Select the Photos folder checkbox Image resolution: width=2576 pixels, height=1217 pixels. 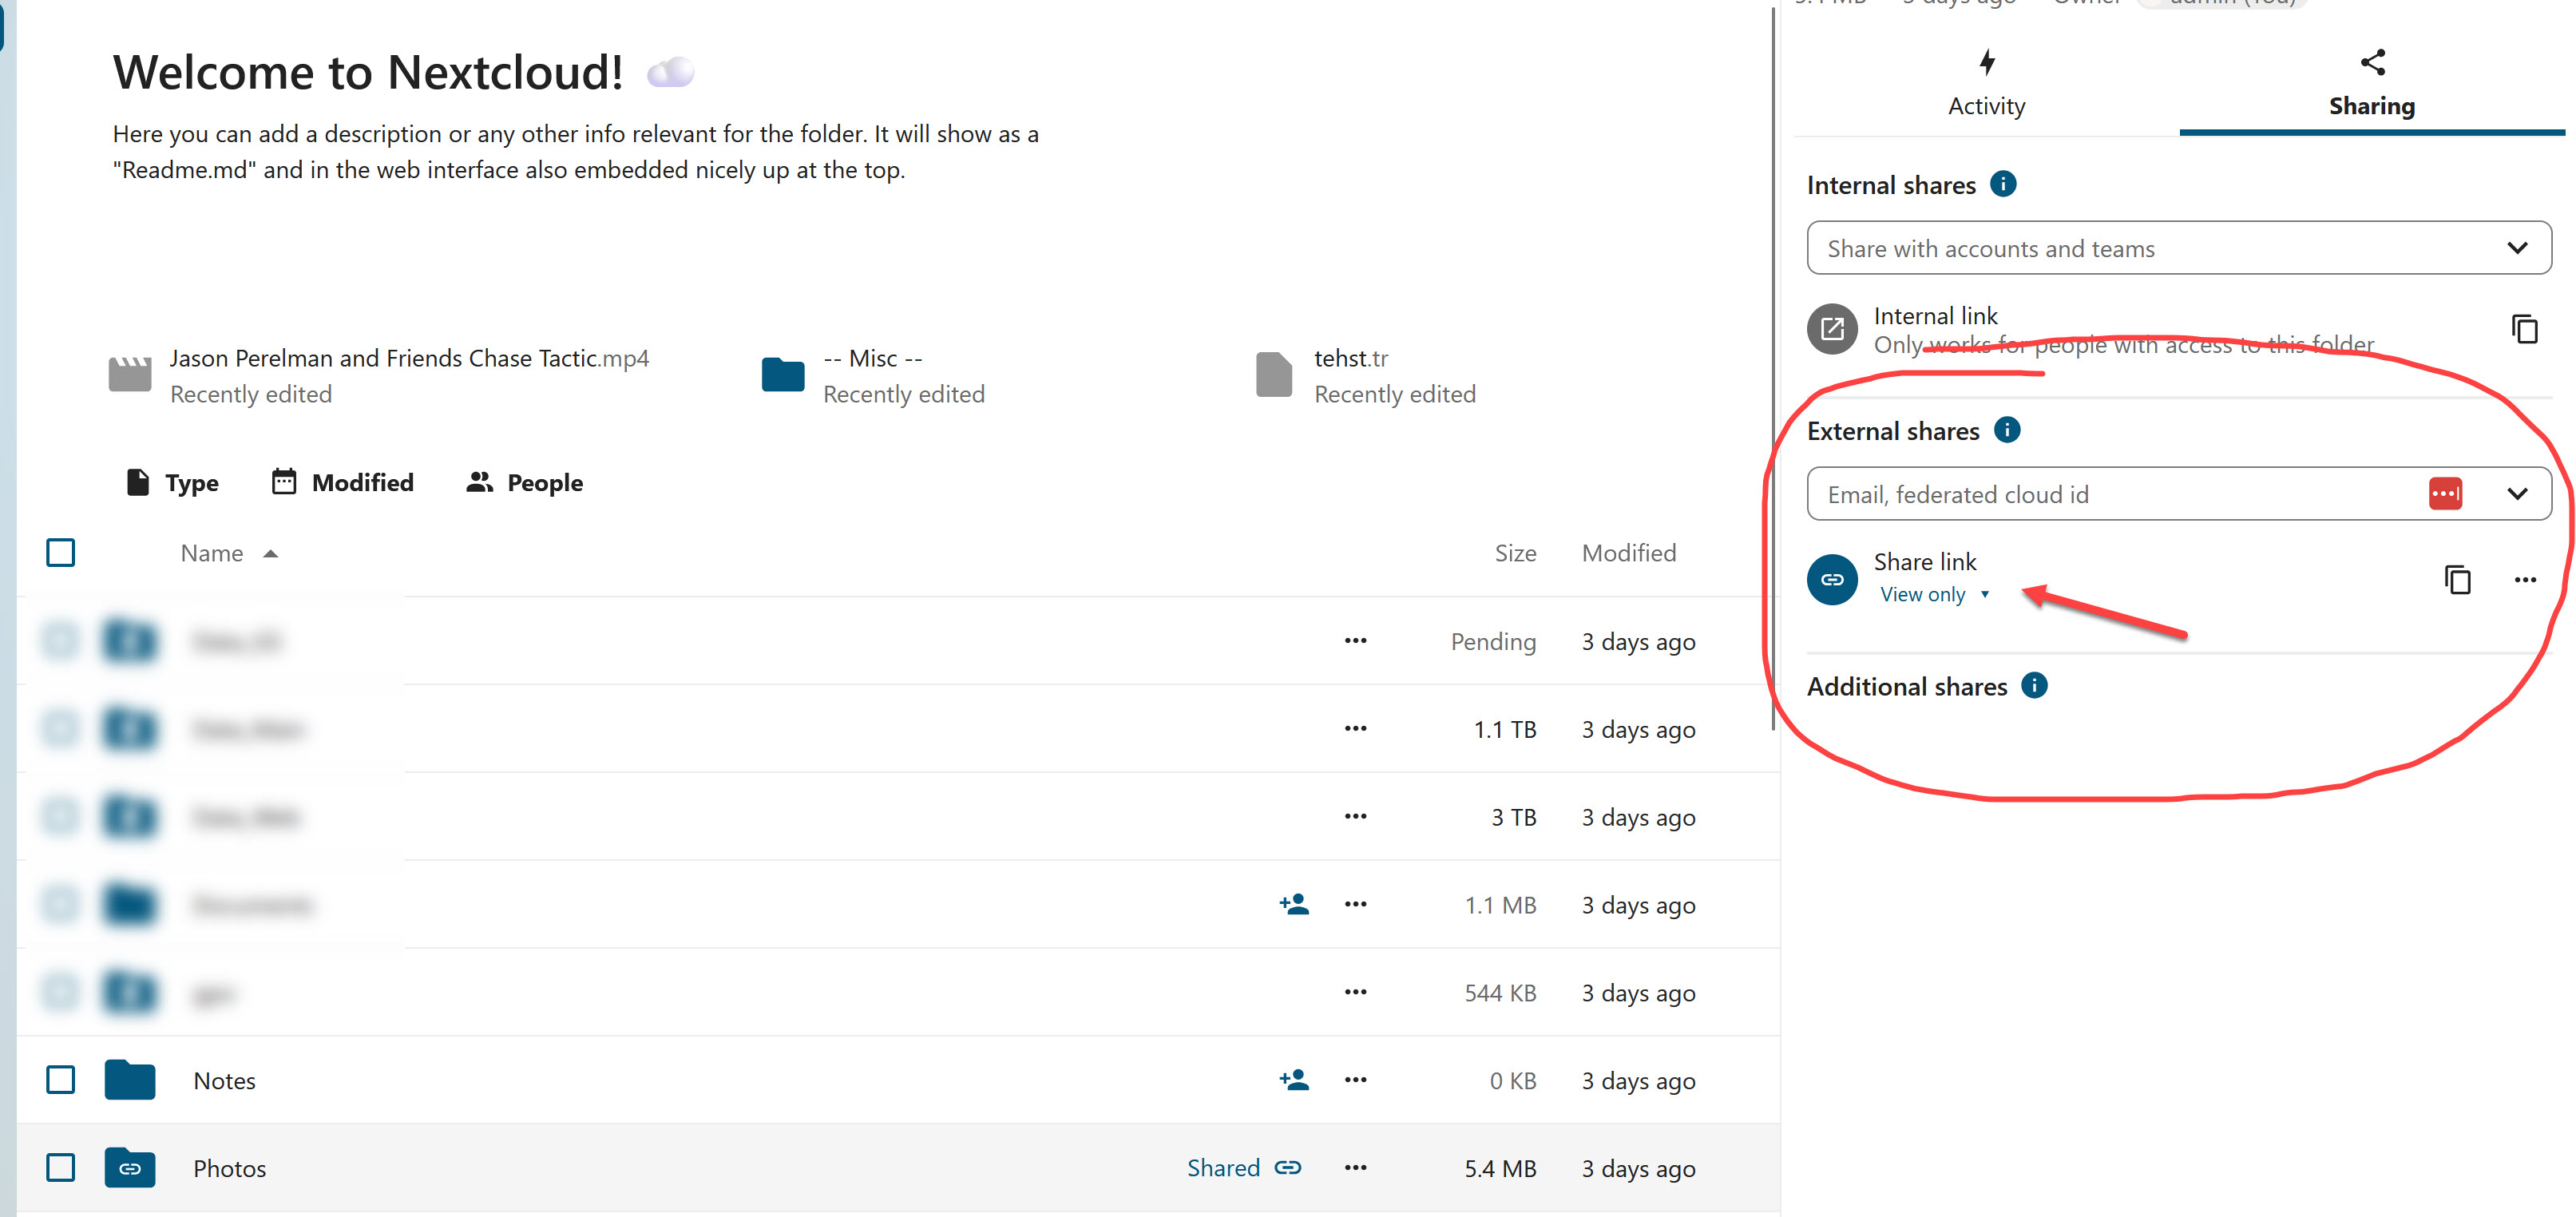click(60, 1168)
